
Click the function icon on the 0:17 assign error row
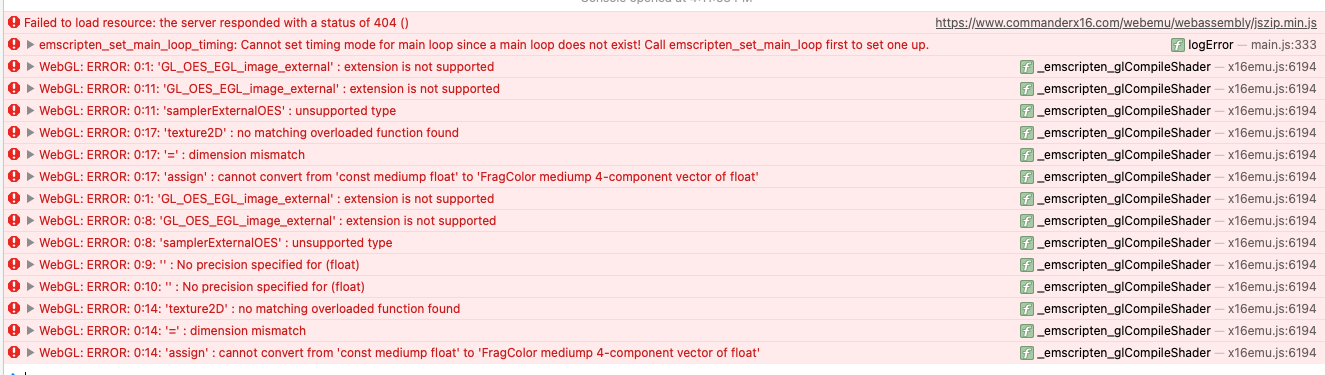click(1027, 177)
